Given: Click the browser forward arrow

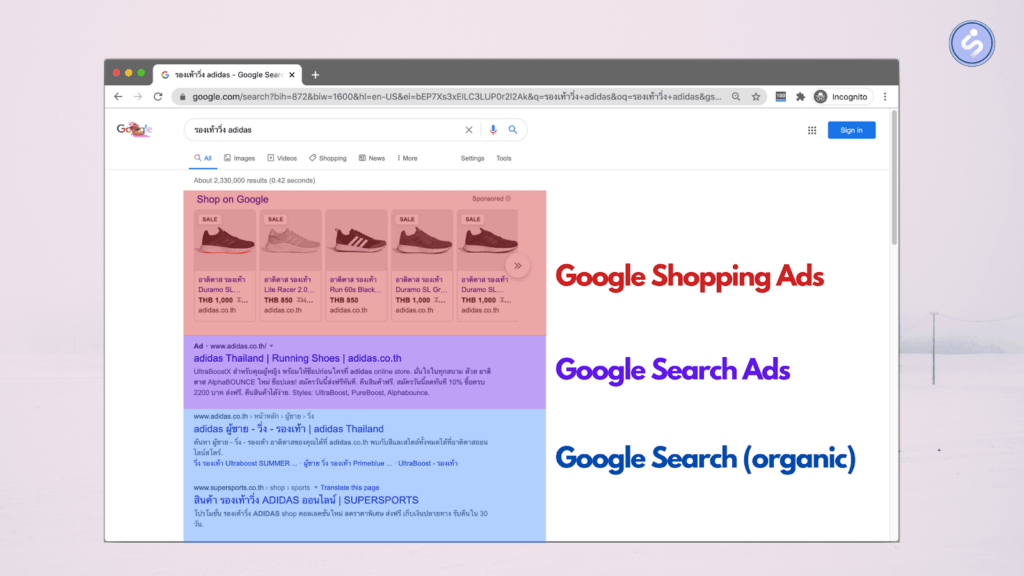Looking at the screenshot, I should coord(138,97).
